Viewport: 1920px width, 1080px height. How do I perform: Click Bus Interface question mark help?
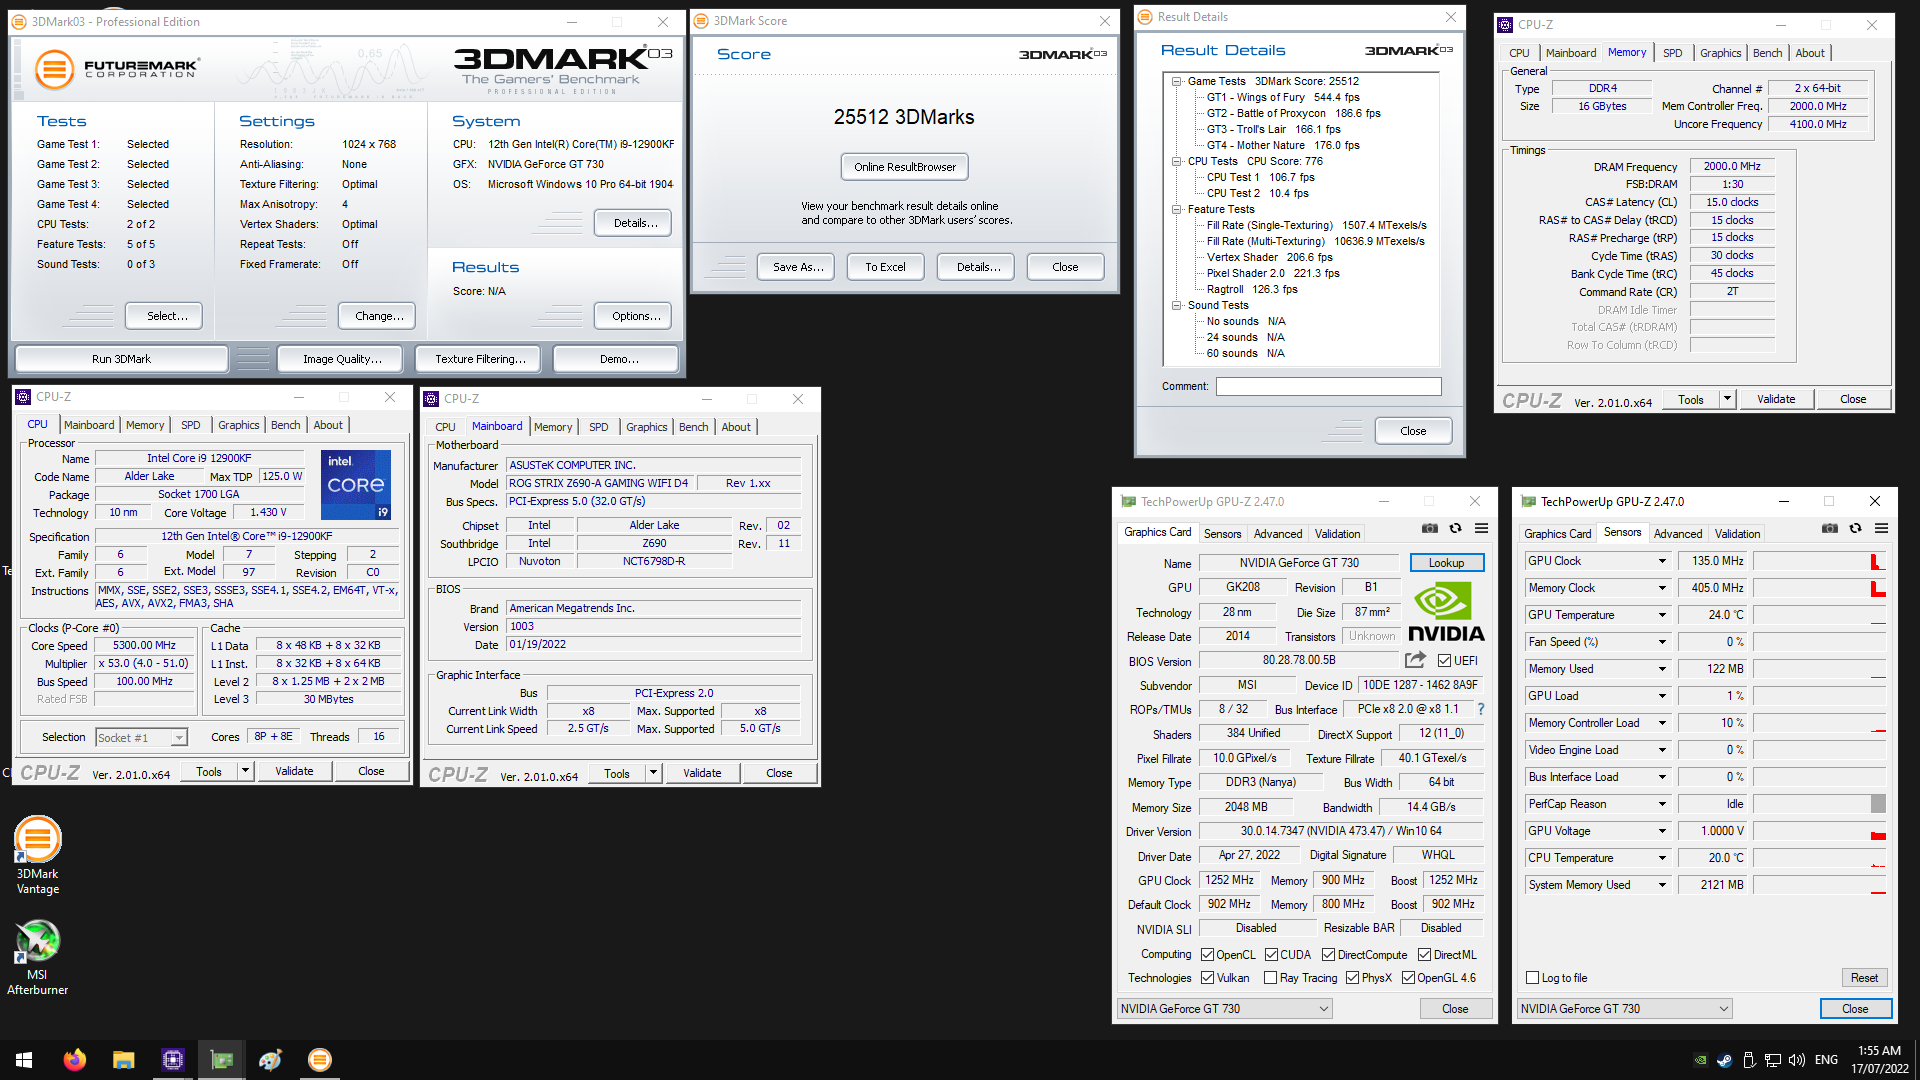[1481, 709]
